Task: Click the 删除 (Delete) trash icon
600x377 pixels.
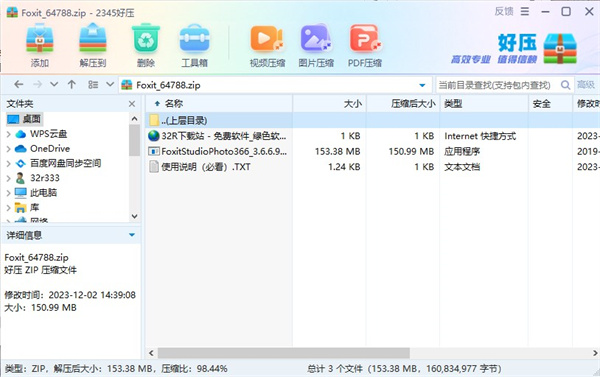Action: tap(146, 38)
